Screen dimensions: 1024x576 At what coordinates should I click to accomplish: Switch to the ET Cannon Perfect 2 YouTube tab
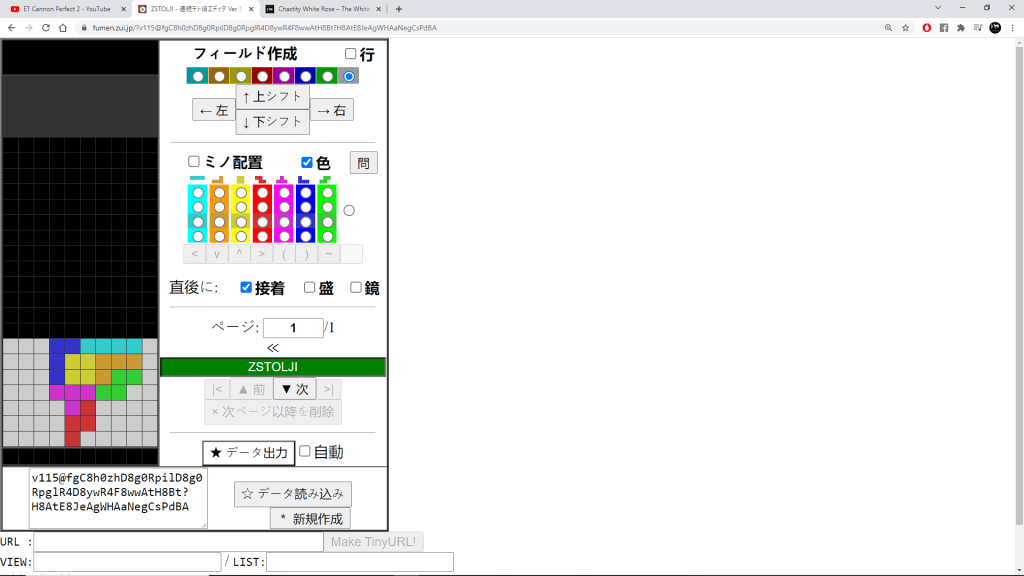click(65, 8)
